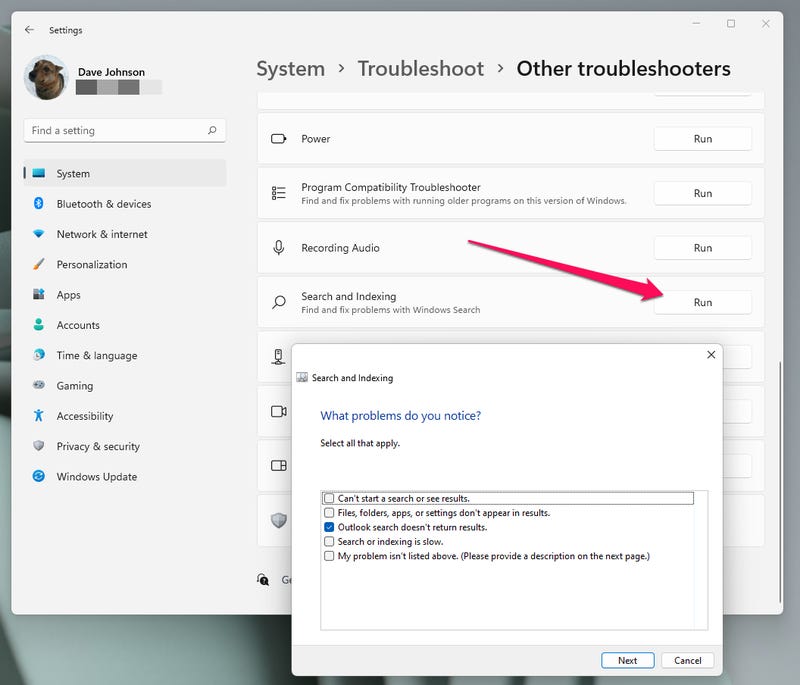Click the Windows Update sync icon
The height and width of the screenshot is (685, 800).
point(38,476)
